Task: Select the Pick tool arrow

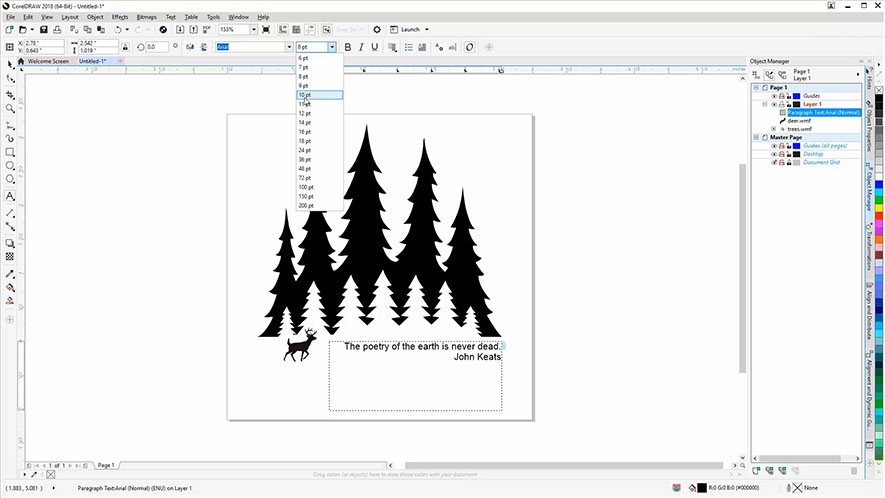Action: click(x=10, y=64)
